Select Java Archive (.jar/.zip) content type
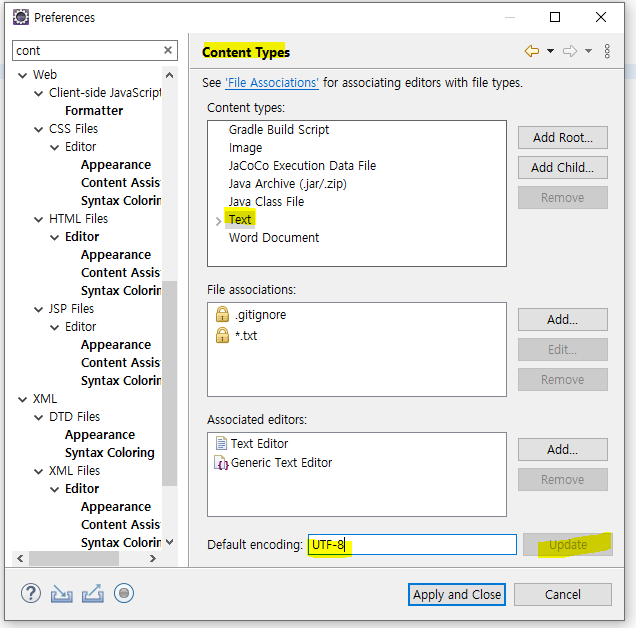Screen dimensions: 636x628 [288, 184]
